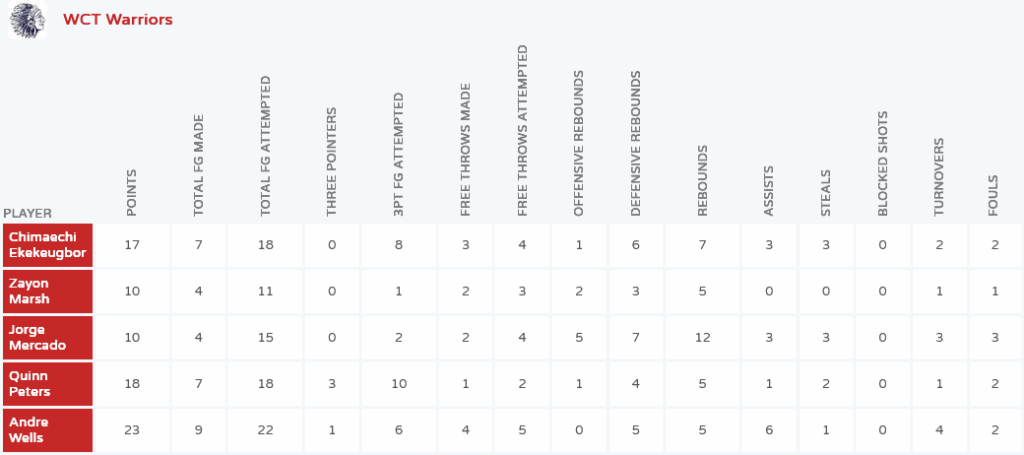Click the Three Pointers column header
1024x455 pixels.
(x=332, y=163)
